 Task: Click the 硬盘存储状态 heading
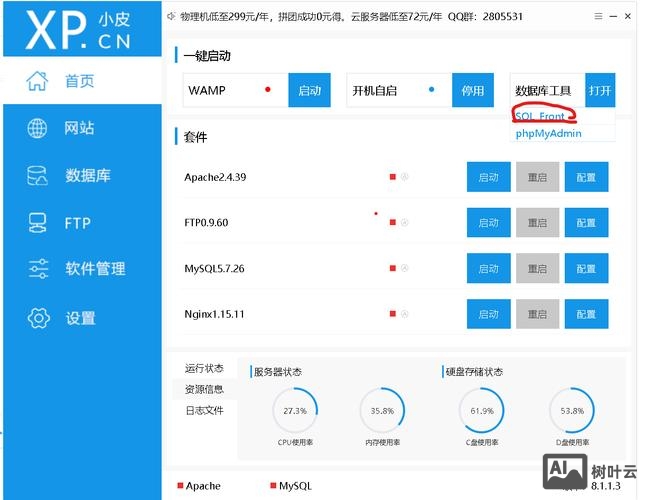[x=474, y=371]
